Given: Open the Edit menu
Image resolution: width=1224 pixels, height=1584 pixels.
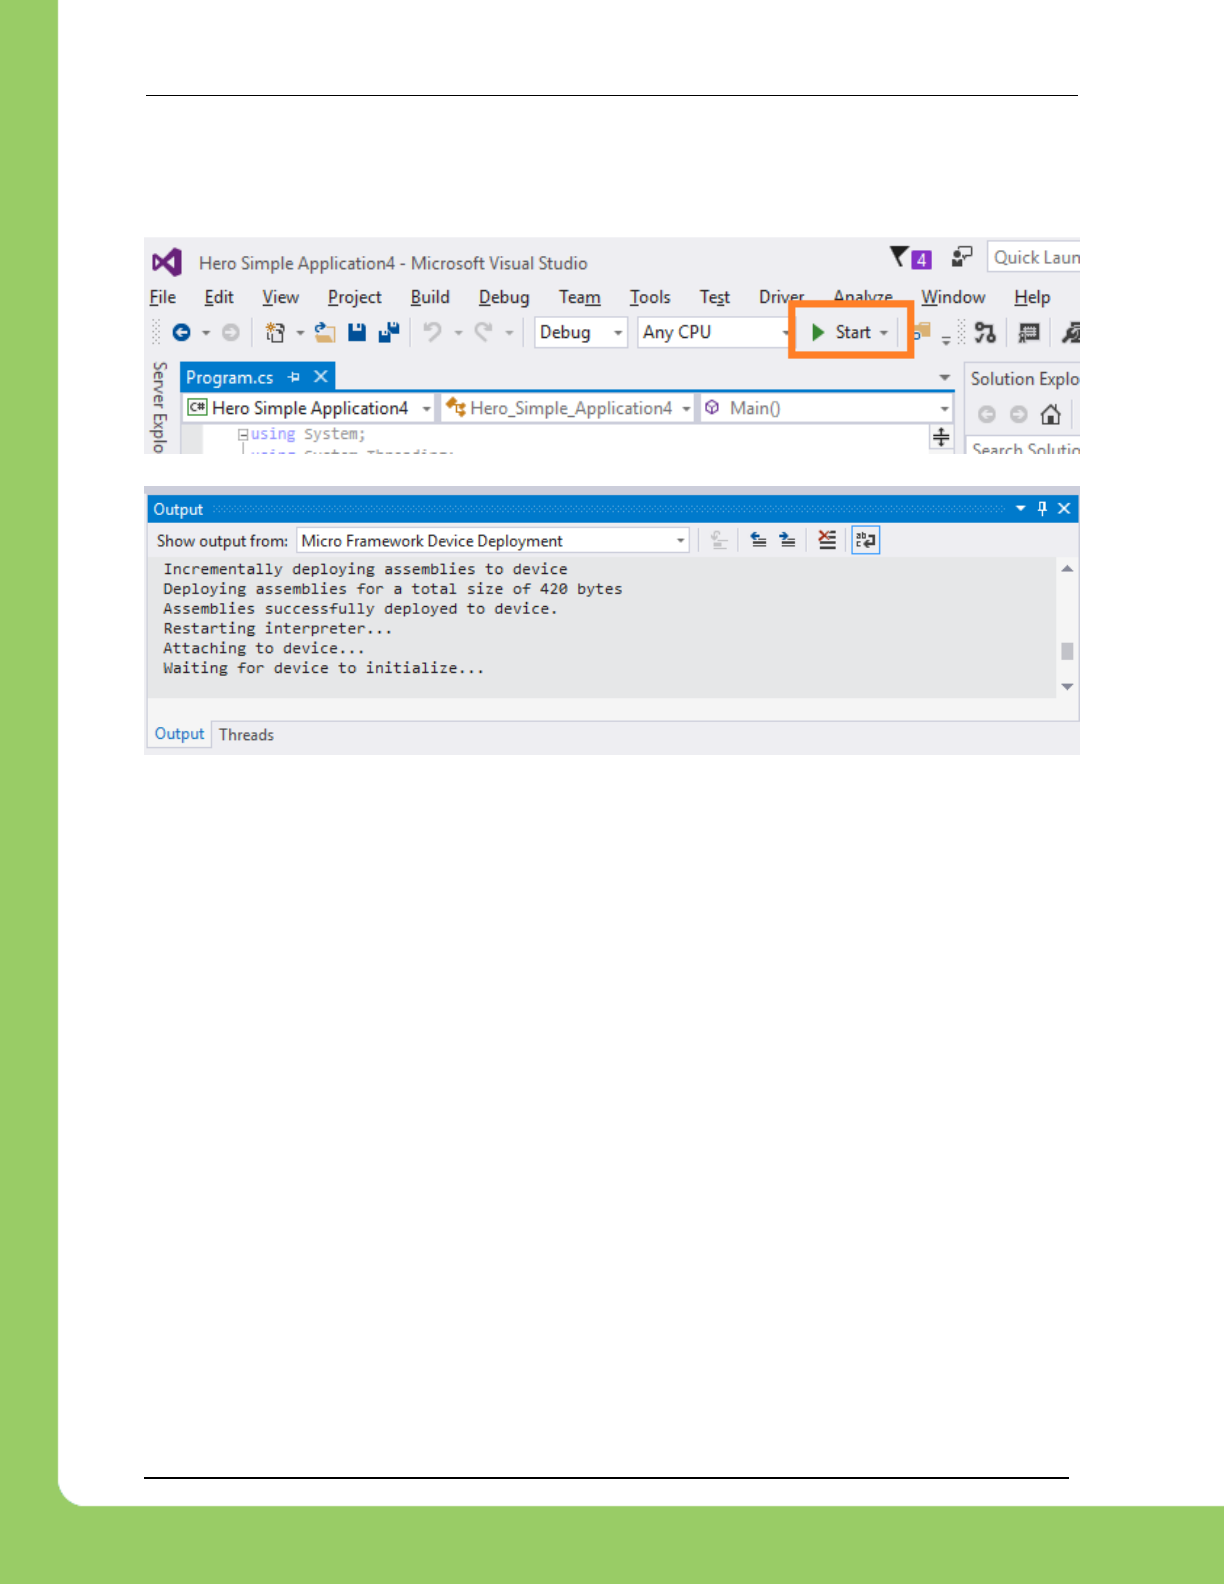Looking at the screenshot, I should coord(219,297).
